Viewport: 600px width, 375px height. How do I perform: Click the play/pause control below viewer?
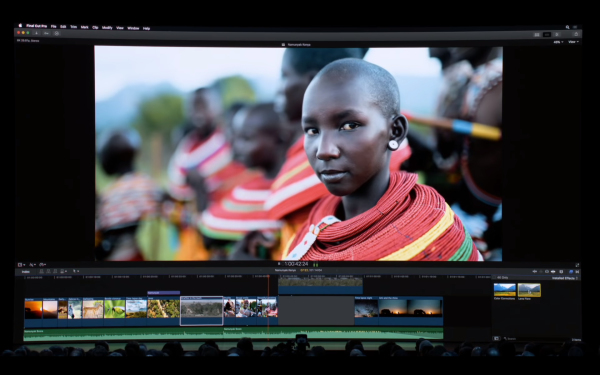(279, 264)
